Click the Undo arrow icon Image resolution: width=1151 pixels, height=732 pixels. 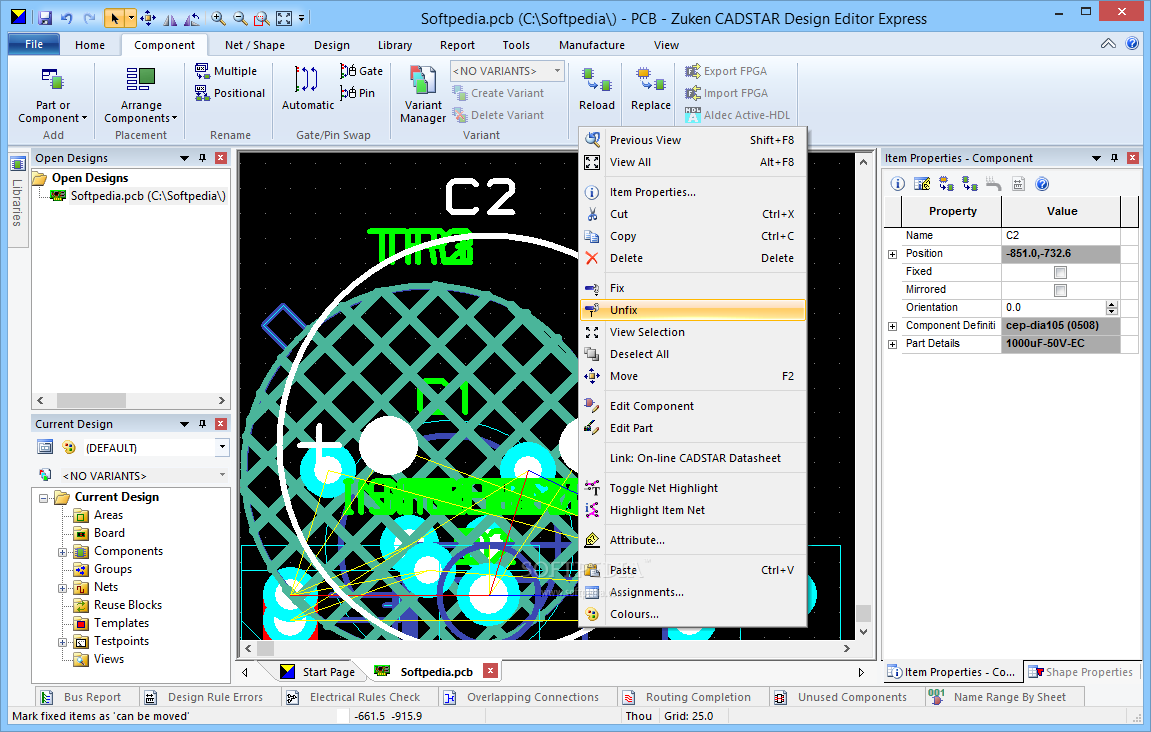[67, 18]
